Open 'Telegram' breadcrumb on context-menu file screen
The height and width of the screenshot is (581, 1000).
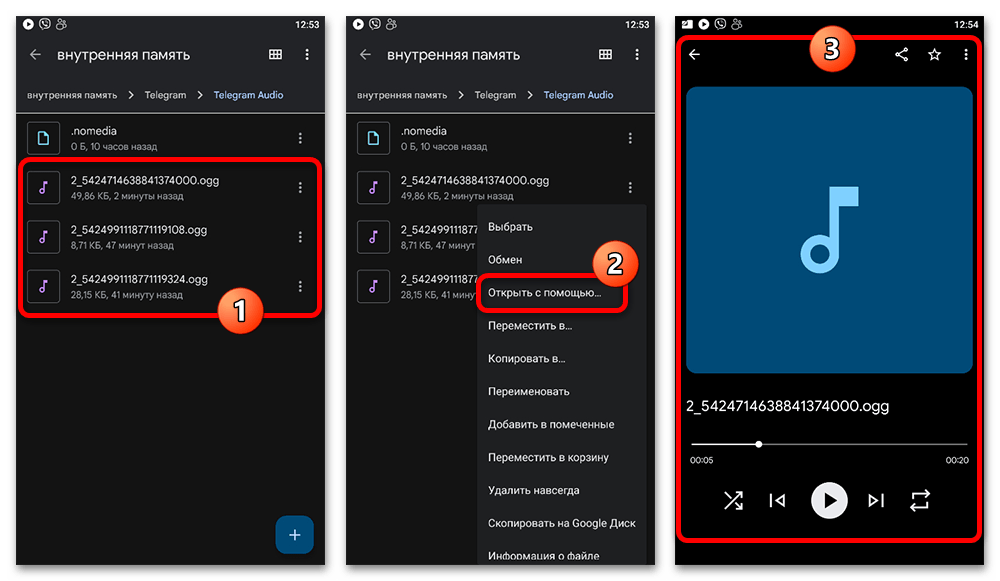click(x=496, y=95)
